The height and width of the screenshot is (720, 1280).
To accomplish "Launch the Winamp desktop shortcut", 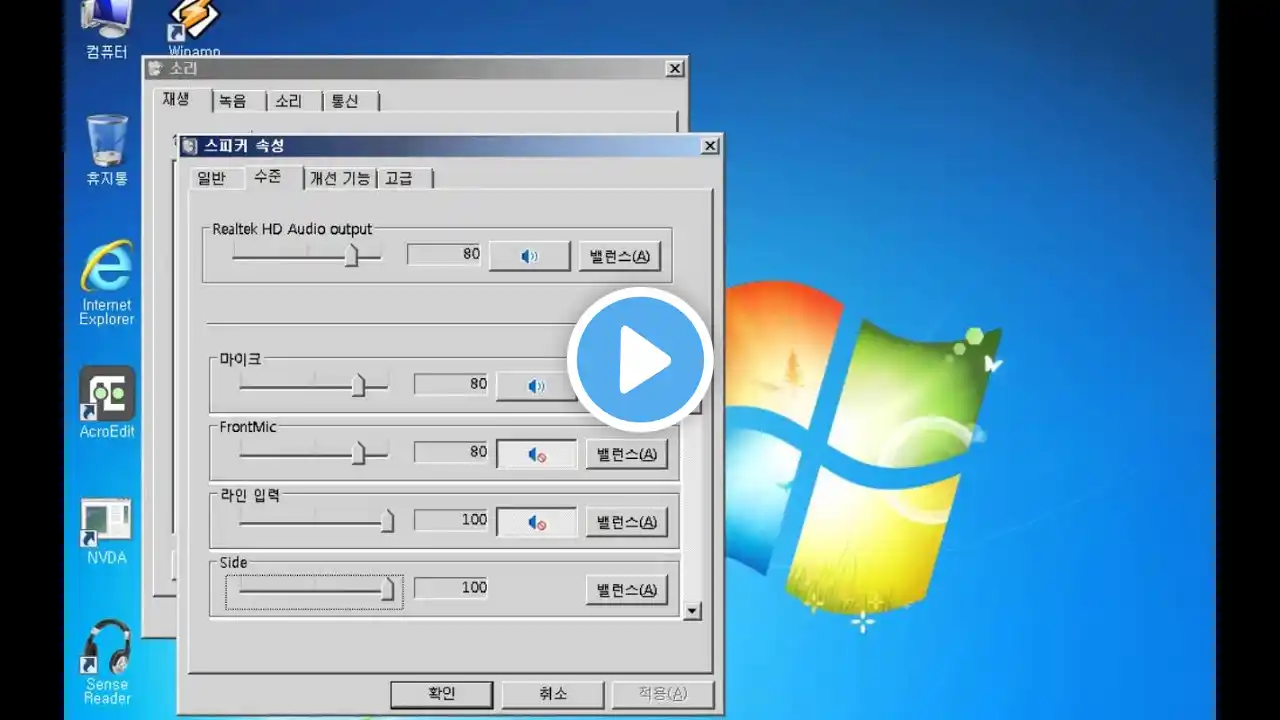I will (x=194, y=28).
